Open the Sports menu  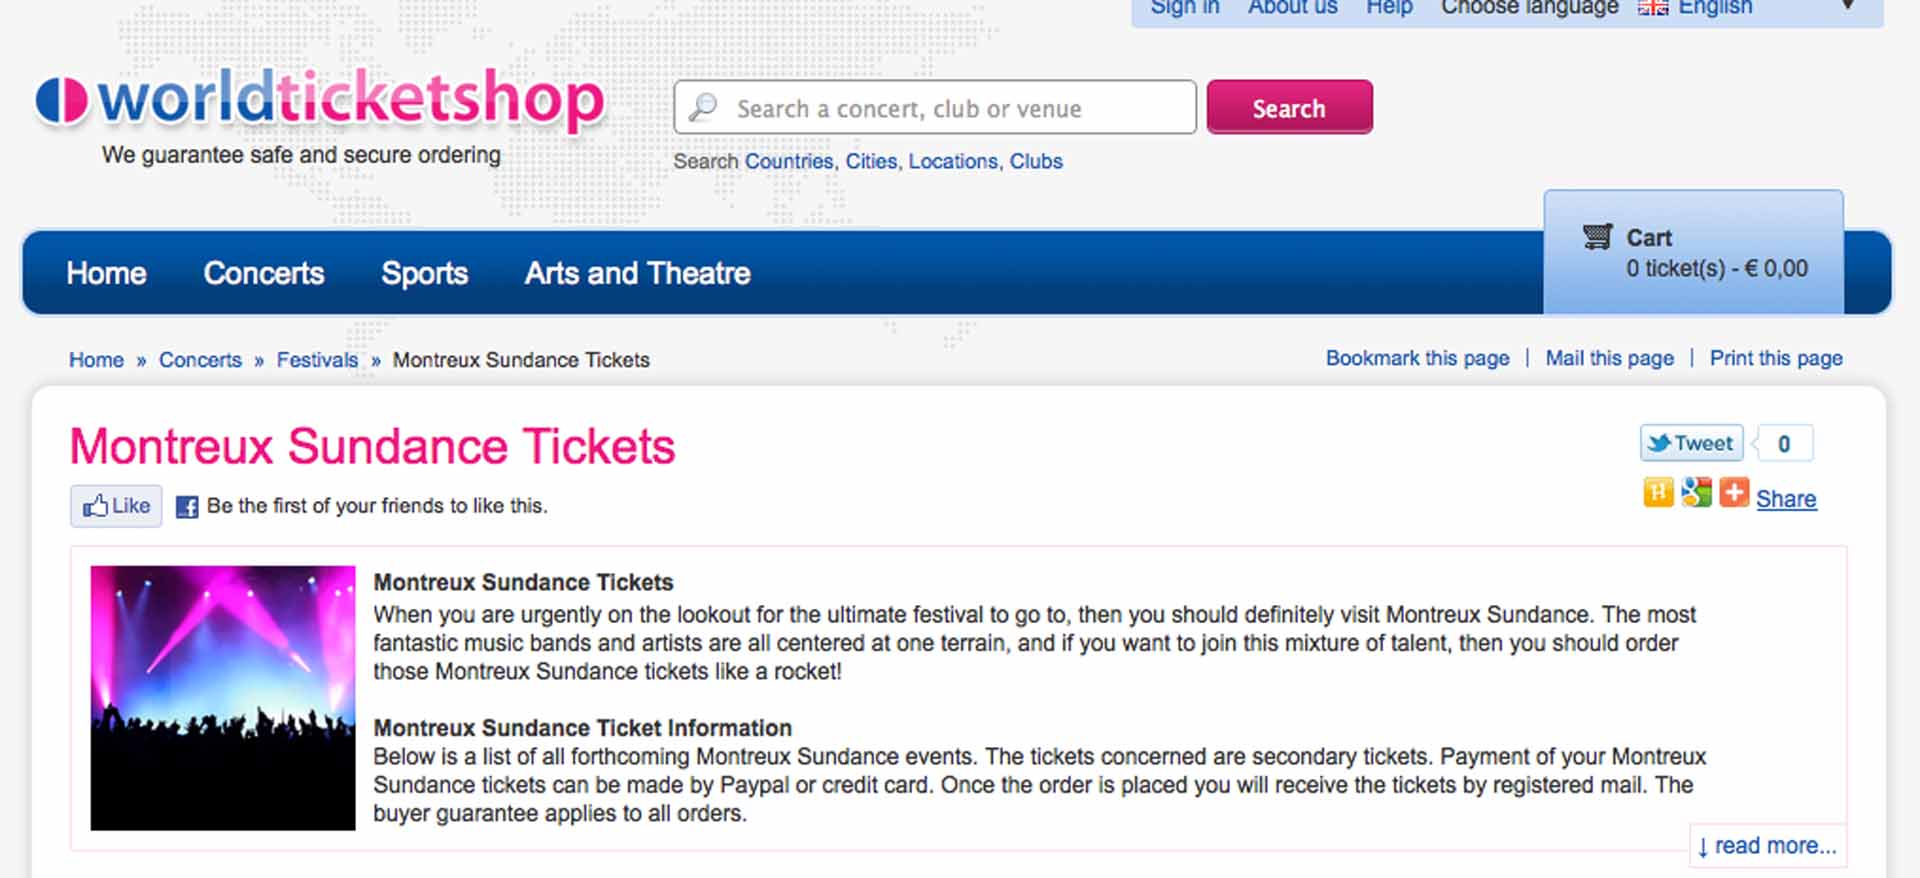(425, 273)
